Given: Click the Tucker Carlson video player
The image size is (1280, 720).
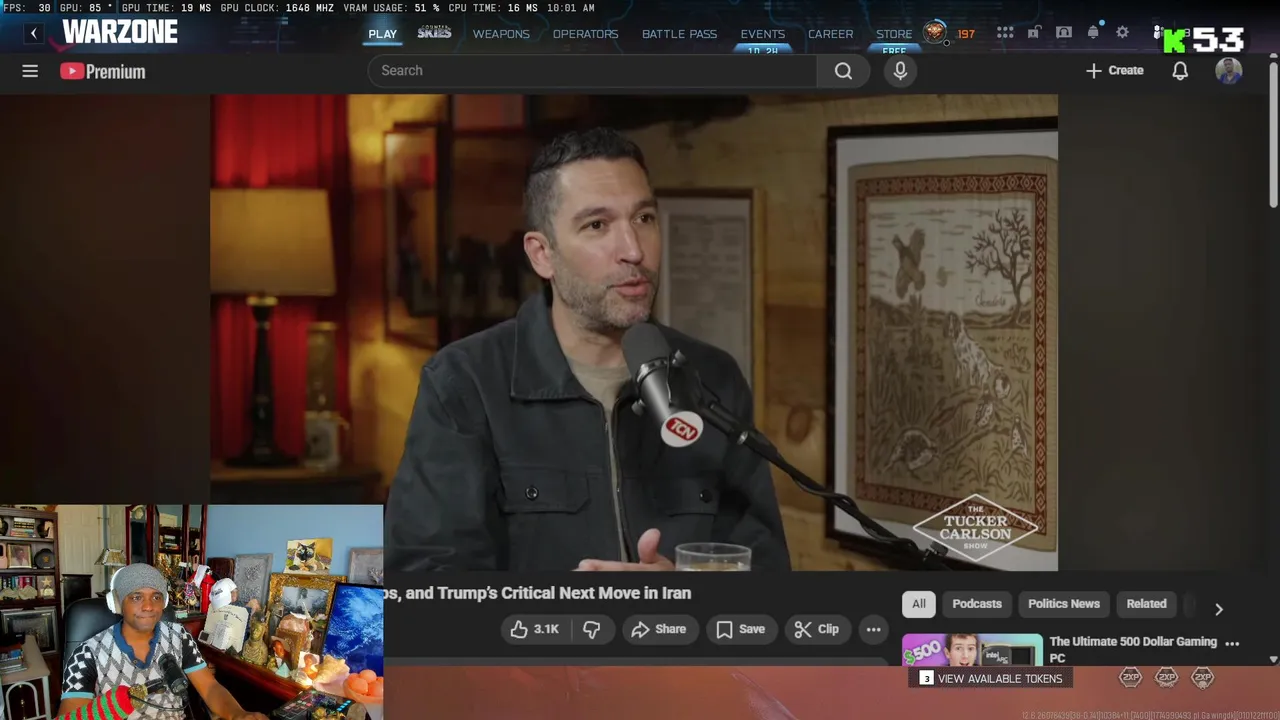Looking at the screenshot, I should pyautogui.click(x=634, y=332).
